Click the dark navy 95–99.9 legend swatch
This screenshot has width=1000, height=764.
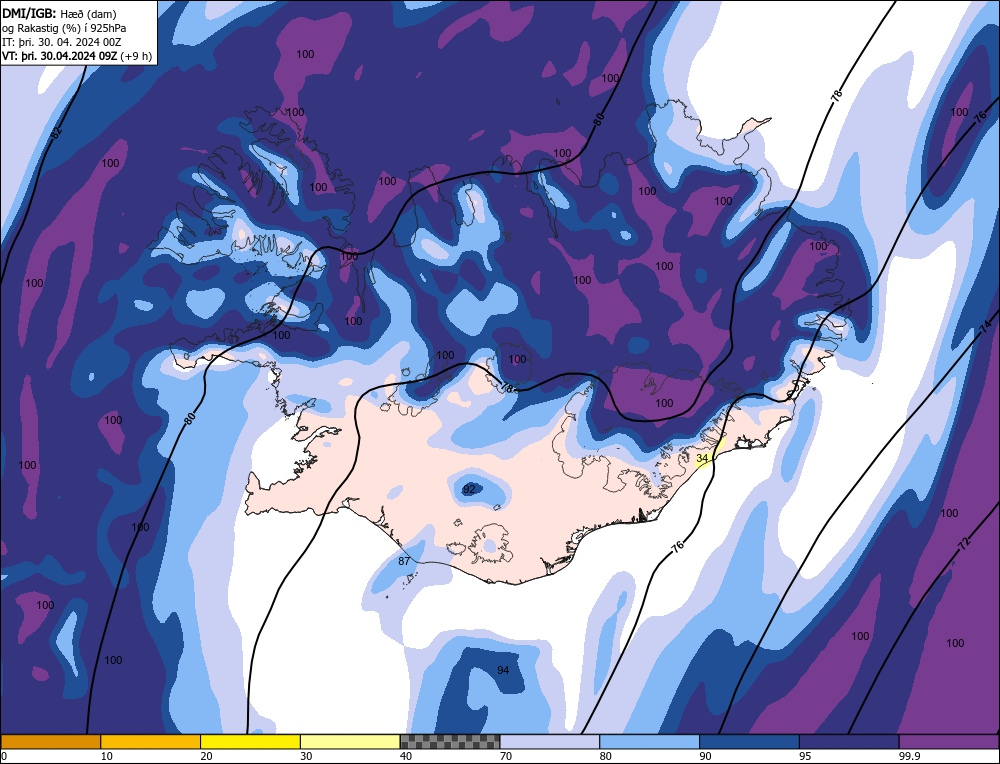coord(849,741)
